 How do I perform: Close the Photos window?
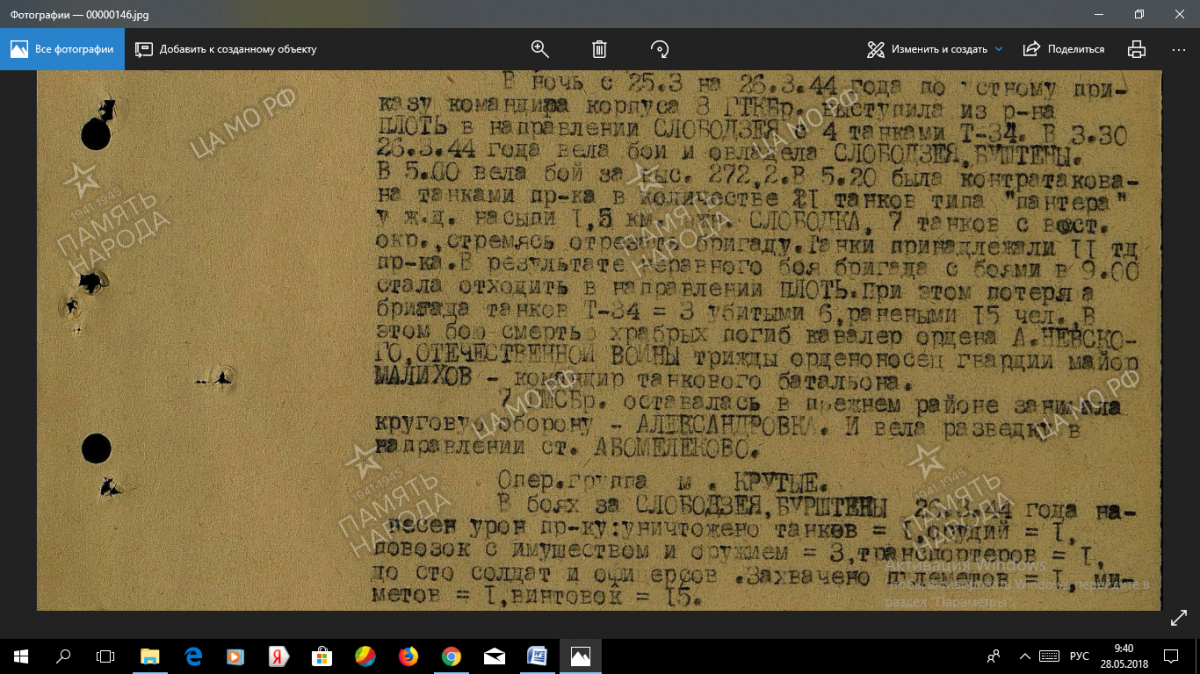pos(1180,14)
